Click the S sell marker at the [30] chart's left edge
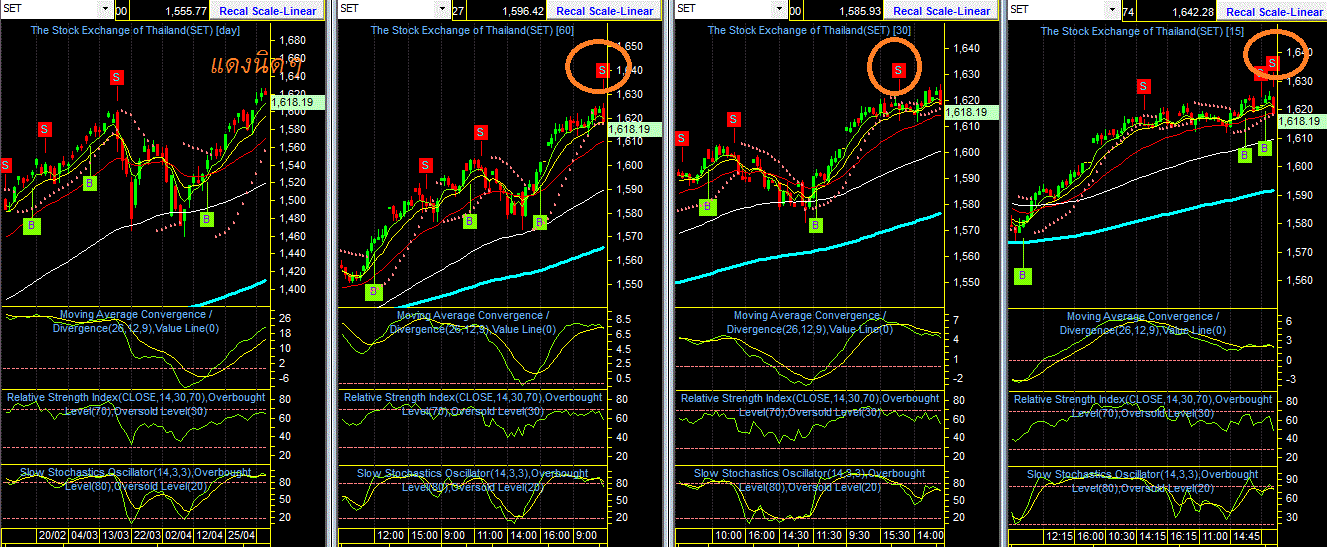The image size is (1327, 547). coord(683,138)
